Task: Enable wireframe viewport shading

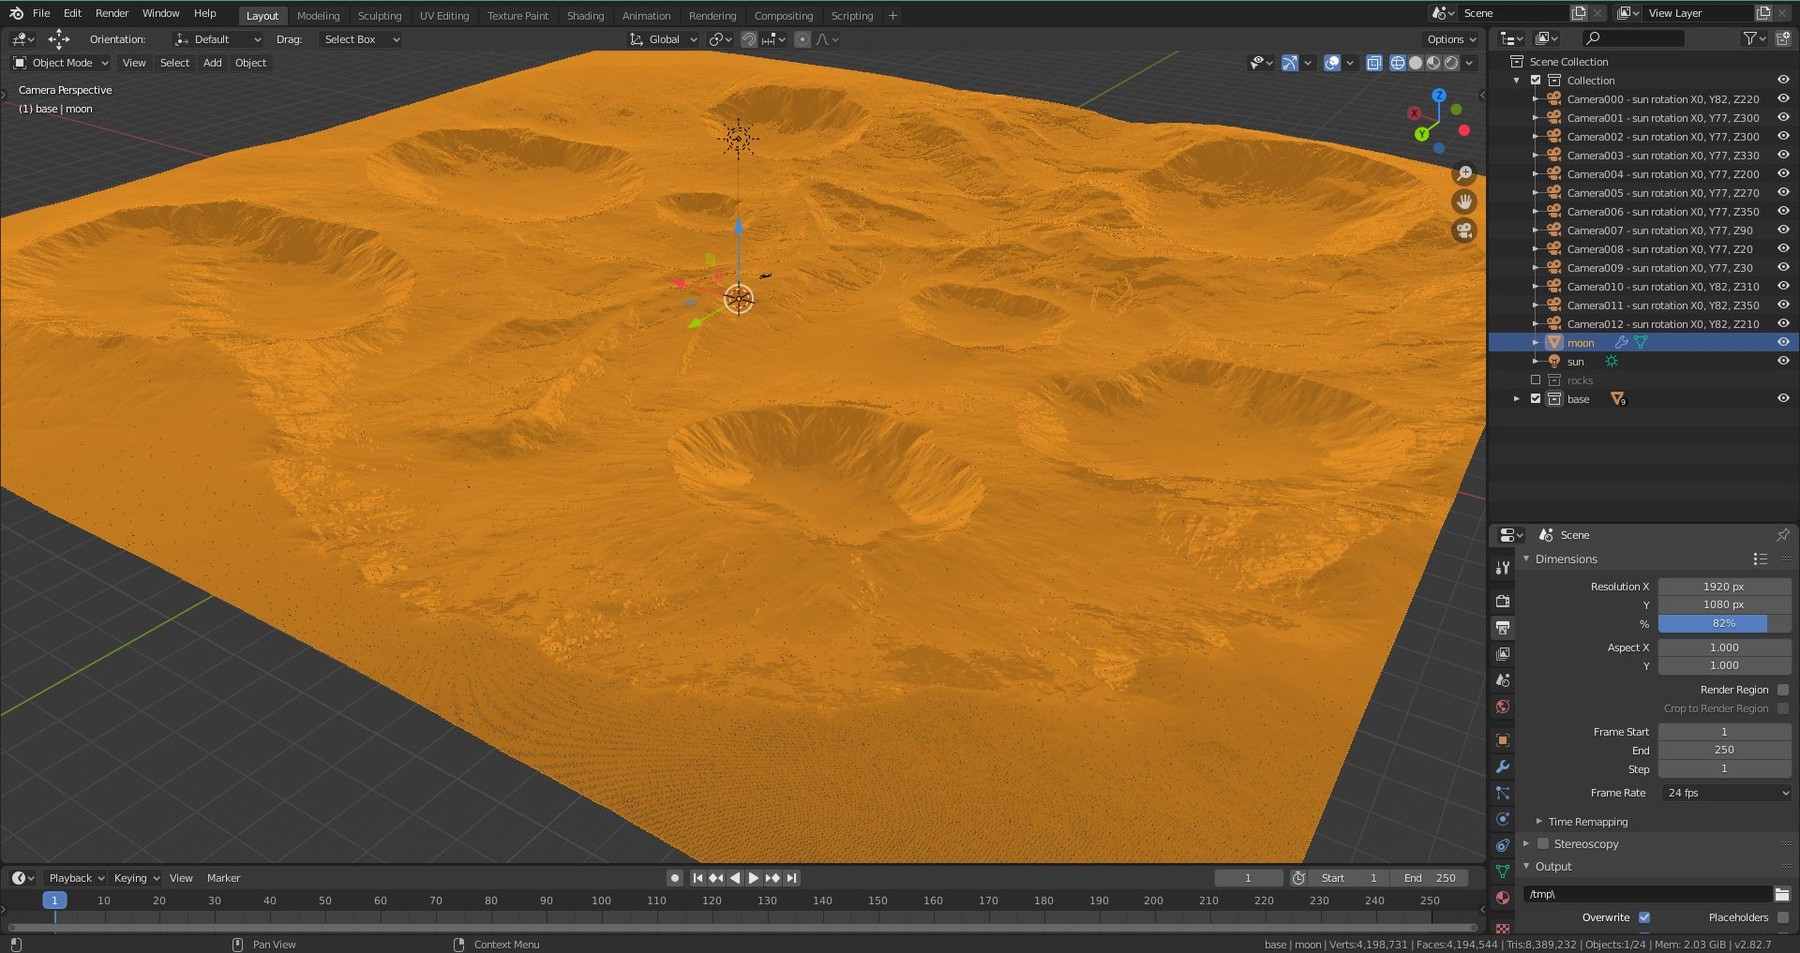Action: click(x=1398, y=63)
